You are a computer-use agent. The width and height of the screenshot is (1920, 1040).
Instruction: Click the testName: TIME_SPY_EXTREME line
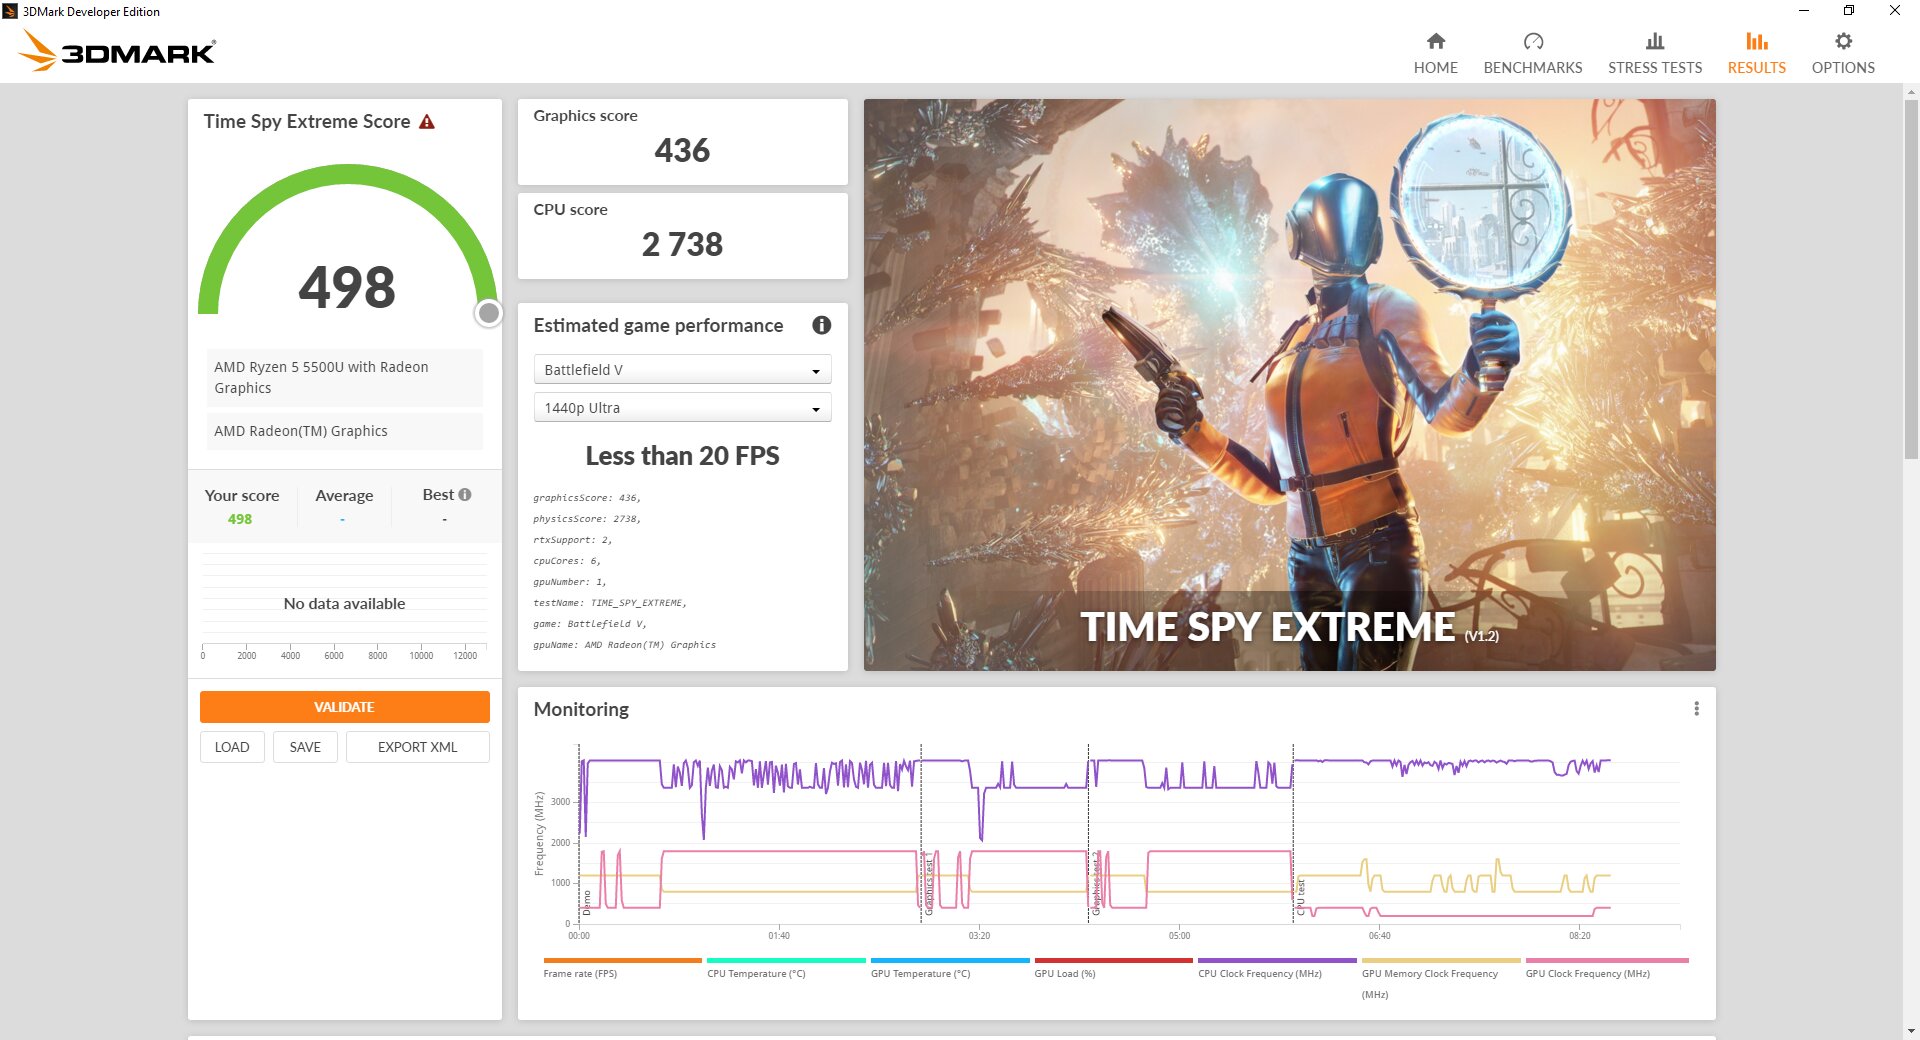pos(609,603)
